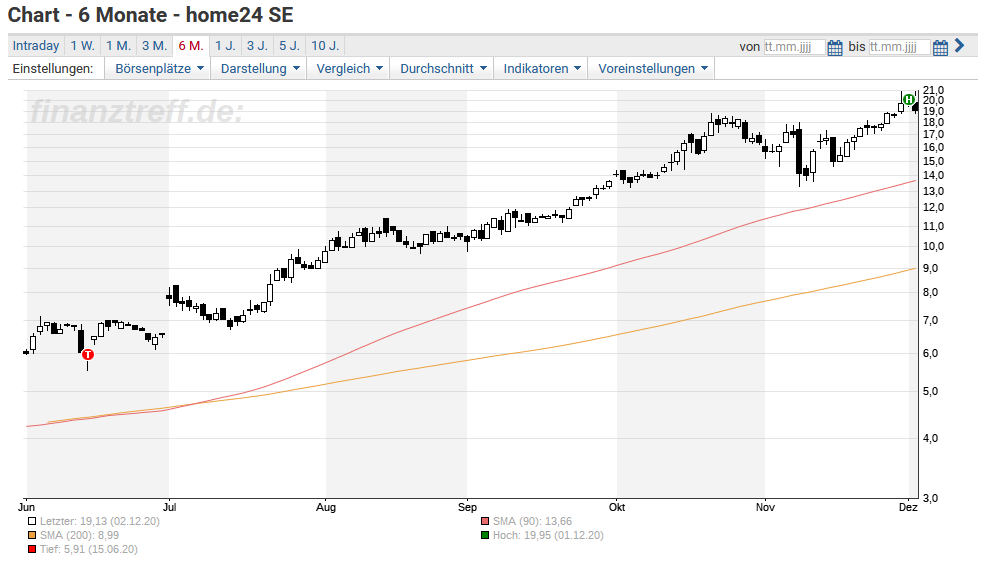Click the '21,0' price axis label

point(933,91)
